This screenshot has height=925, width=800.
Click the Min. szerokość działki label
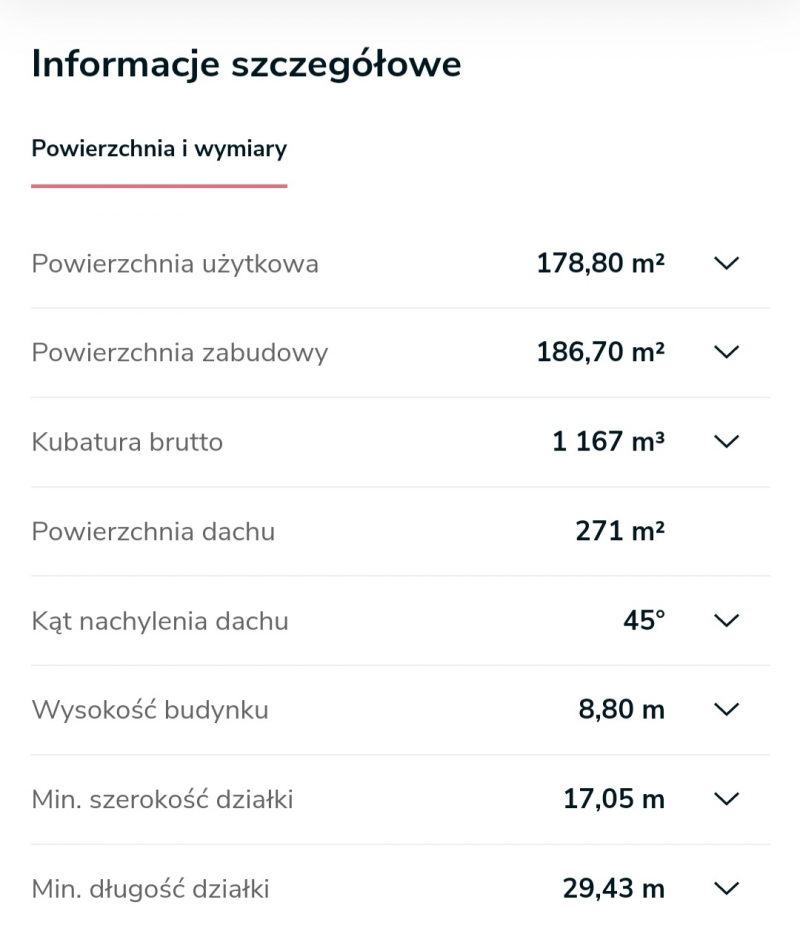click(162, 799)
